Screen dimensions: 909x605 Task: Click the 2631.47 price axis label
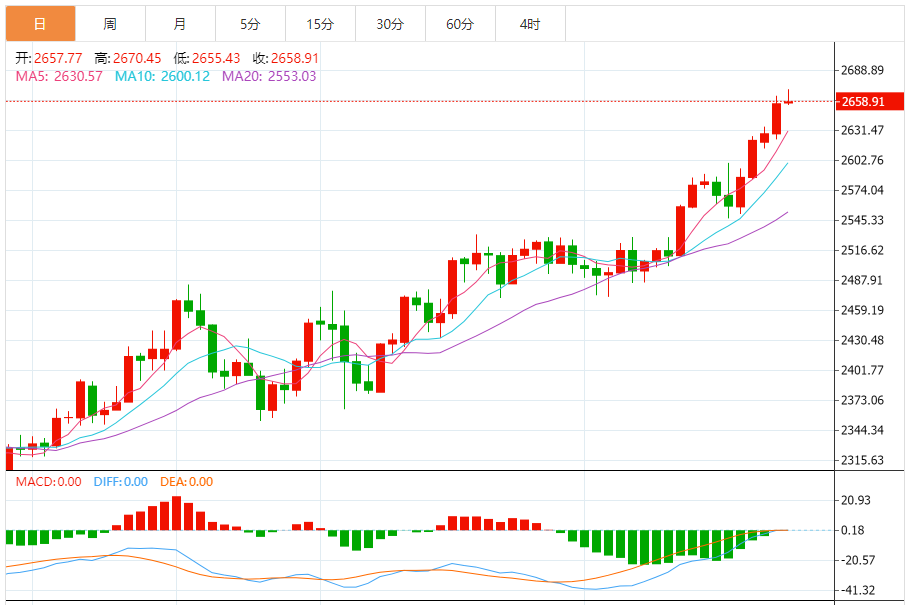[863, 130]
